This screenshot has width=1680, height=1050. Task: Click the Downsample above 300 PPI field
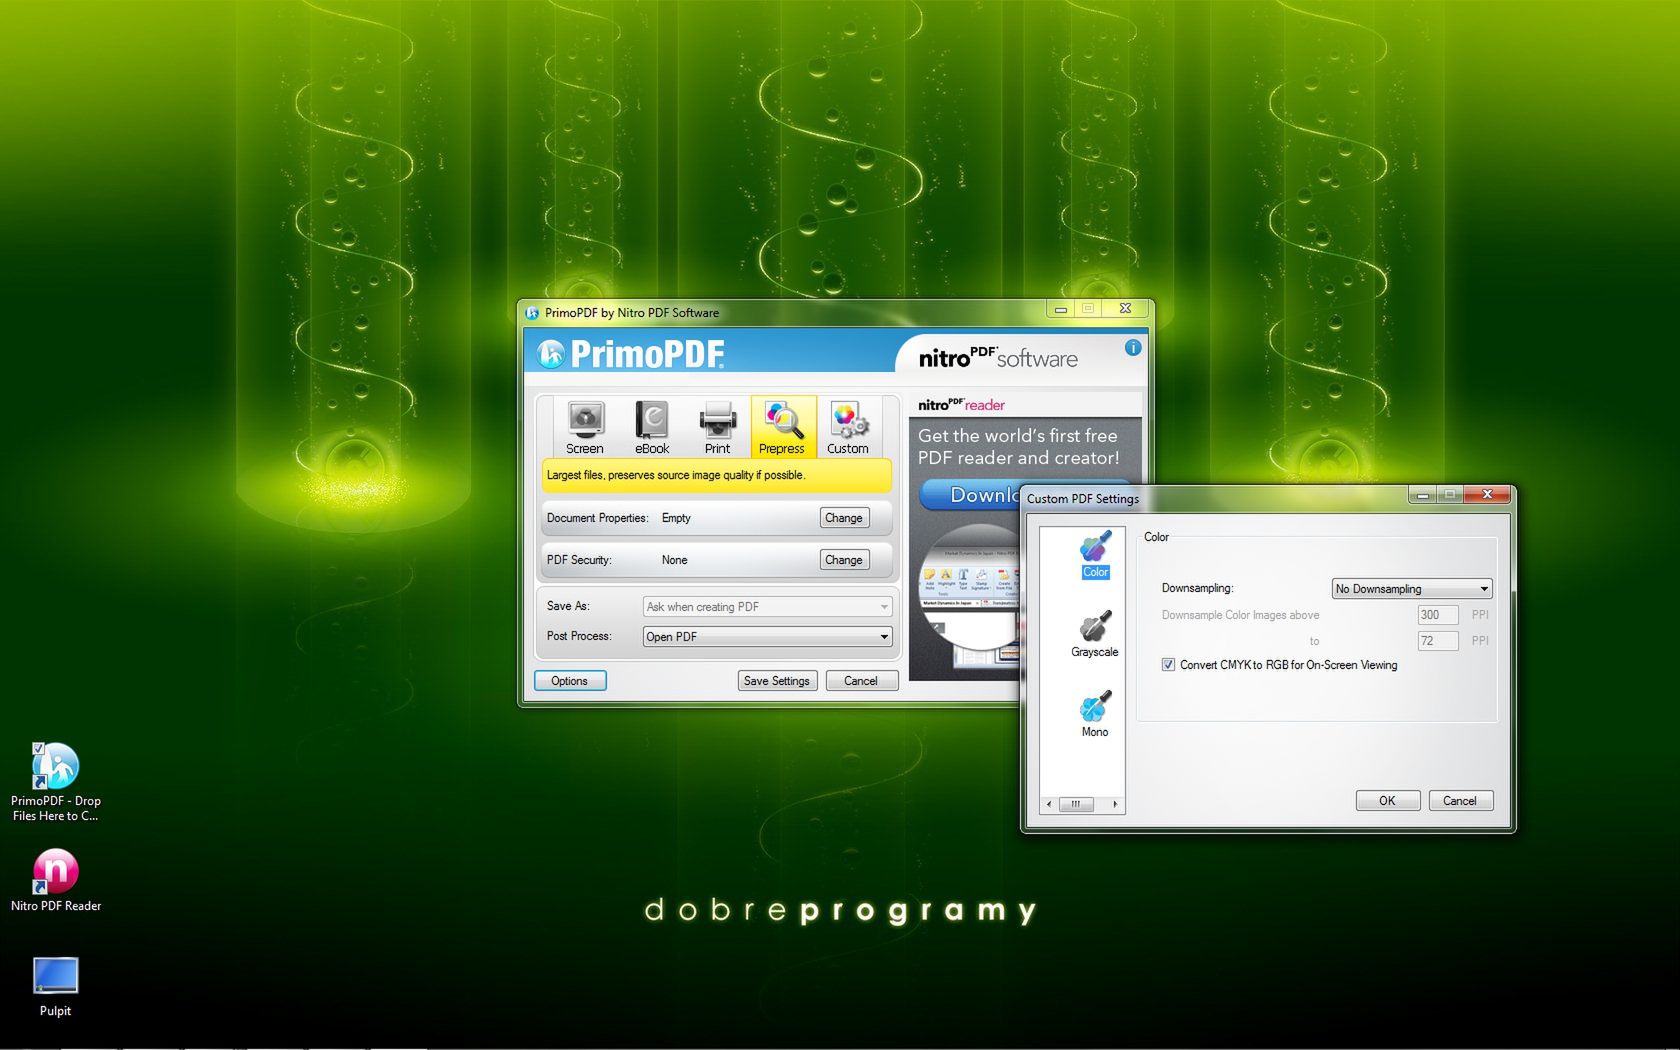1437,615
